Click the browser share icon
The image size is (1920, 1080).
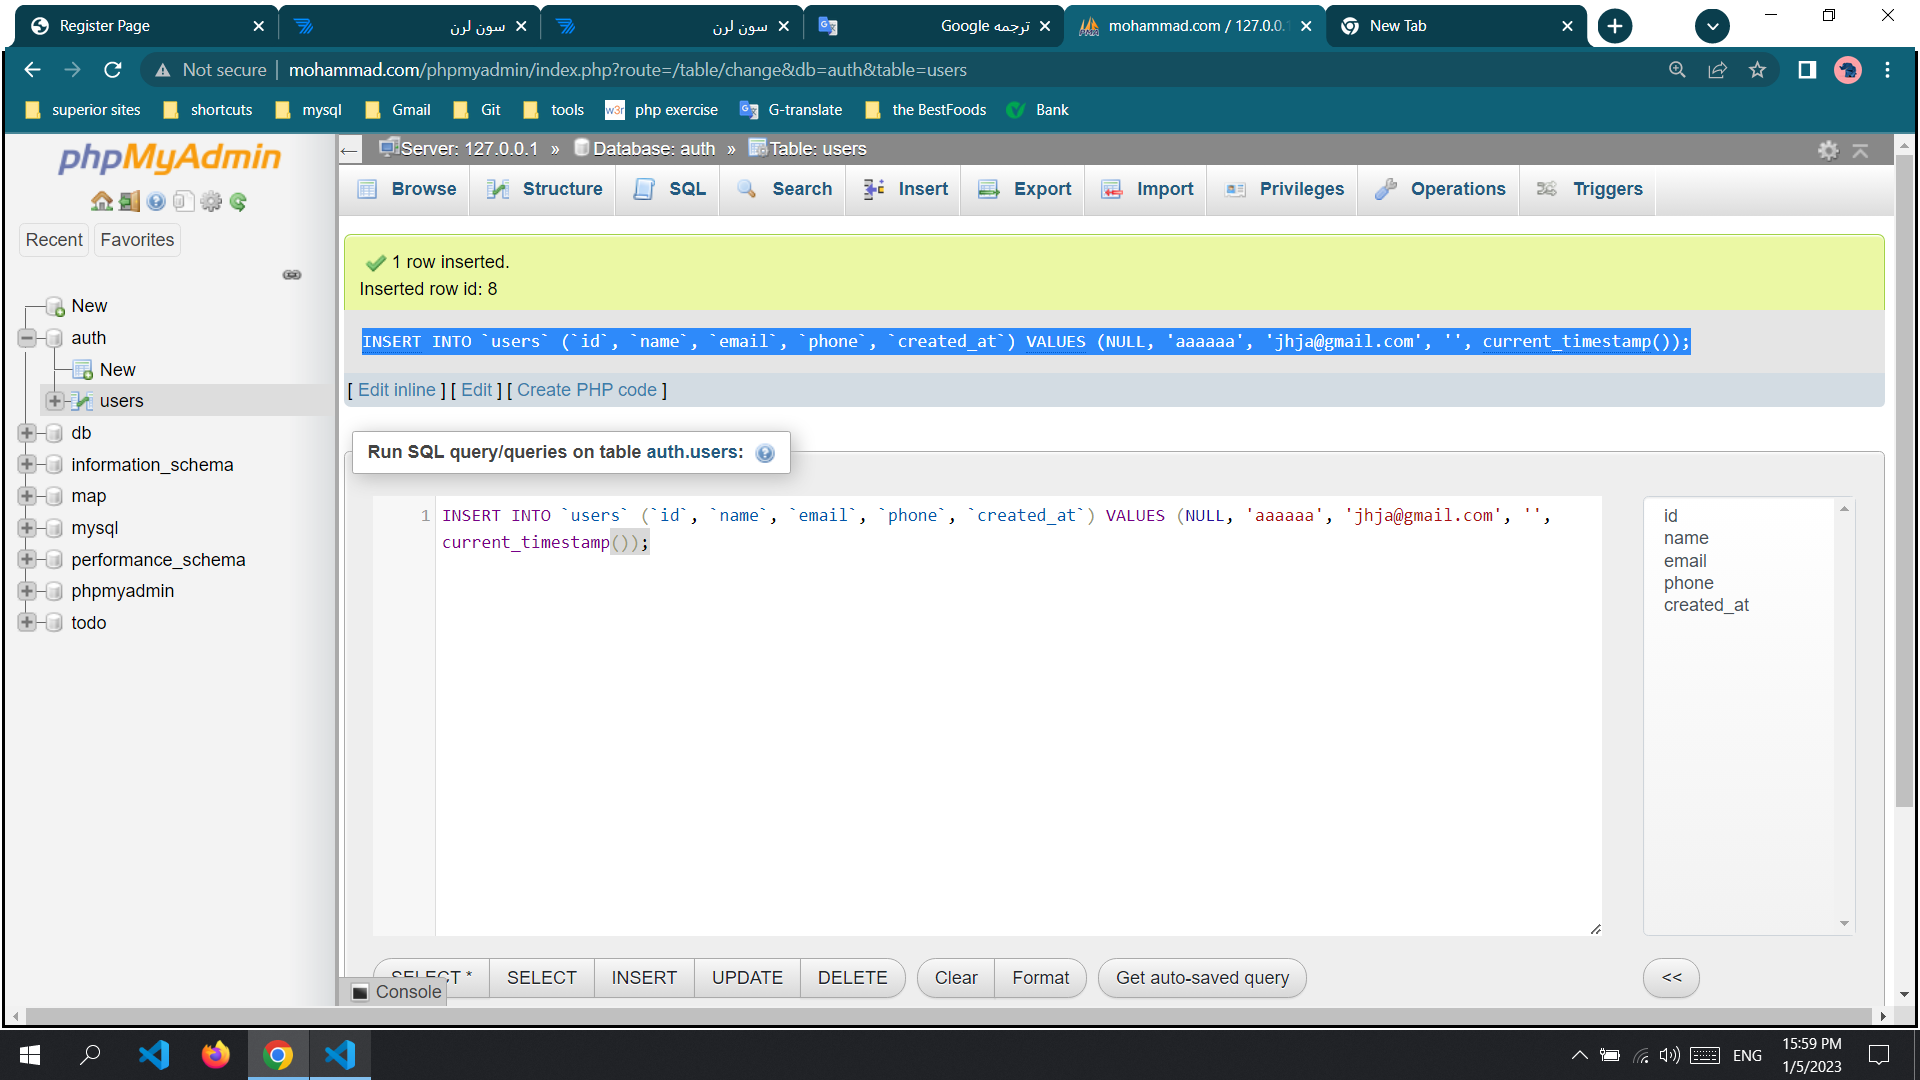coord(1717,70)
